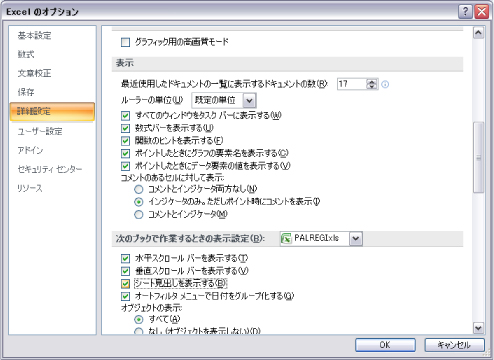Viewport: 494px width, 360px height.
Task: Click the recent documents number field
Action: [x=352, y=84]
